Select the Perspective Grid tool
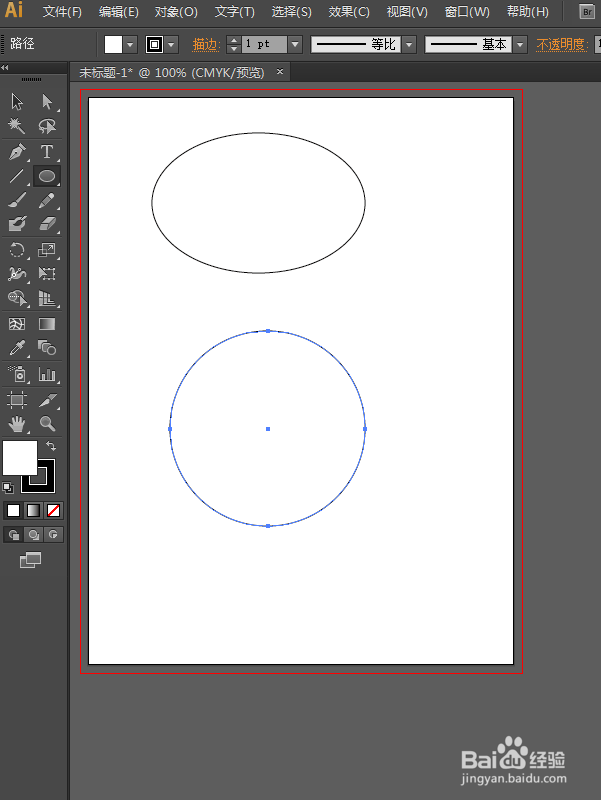 pyautogui.click(x=47, y=298)
